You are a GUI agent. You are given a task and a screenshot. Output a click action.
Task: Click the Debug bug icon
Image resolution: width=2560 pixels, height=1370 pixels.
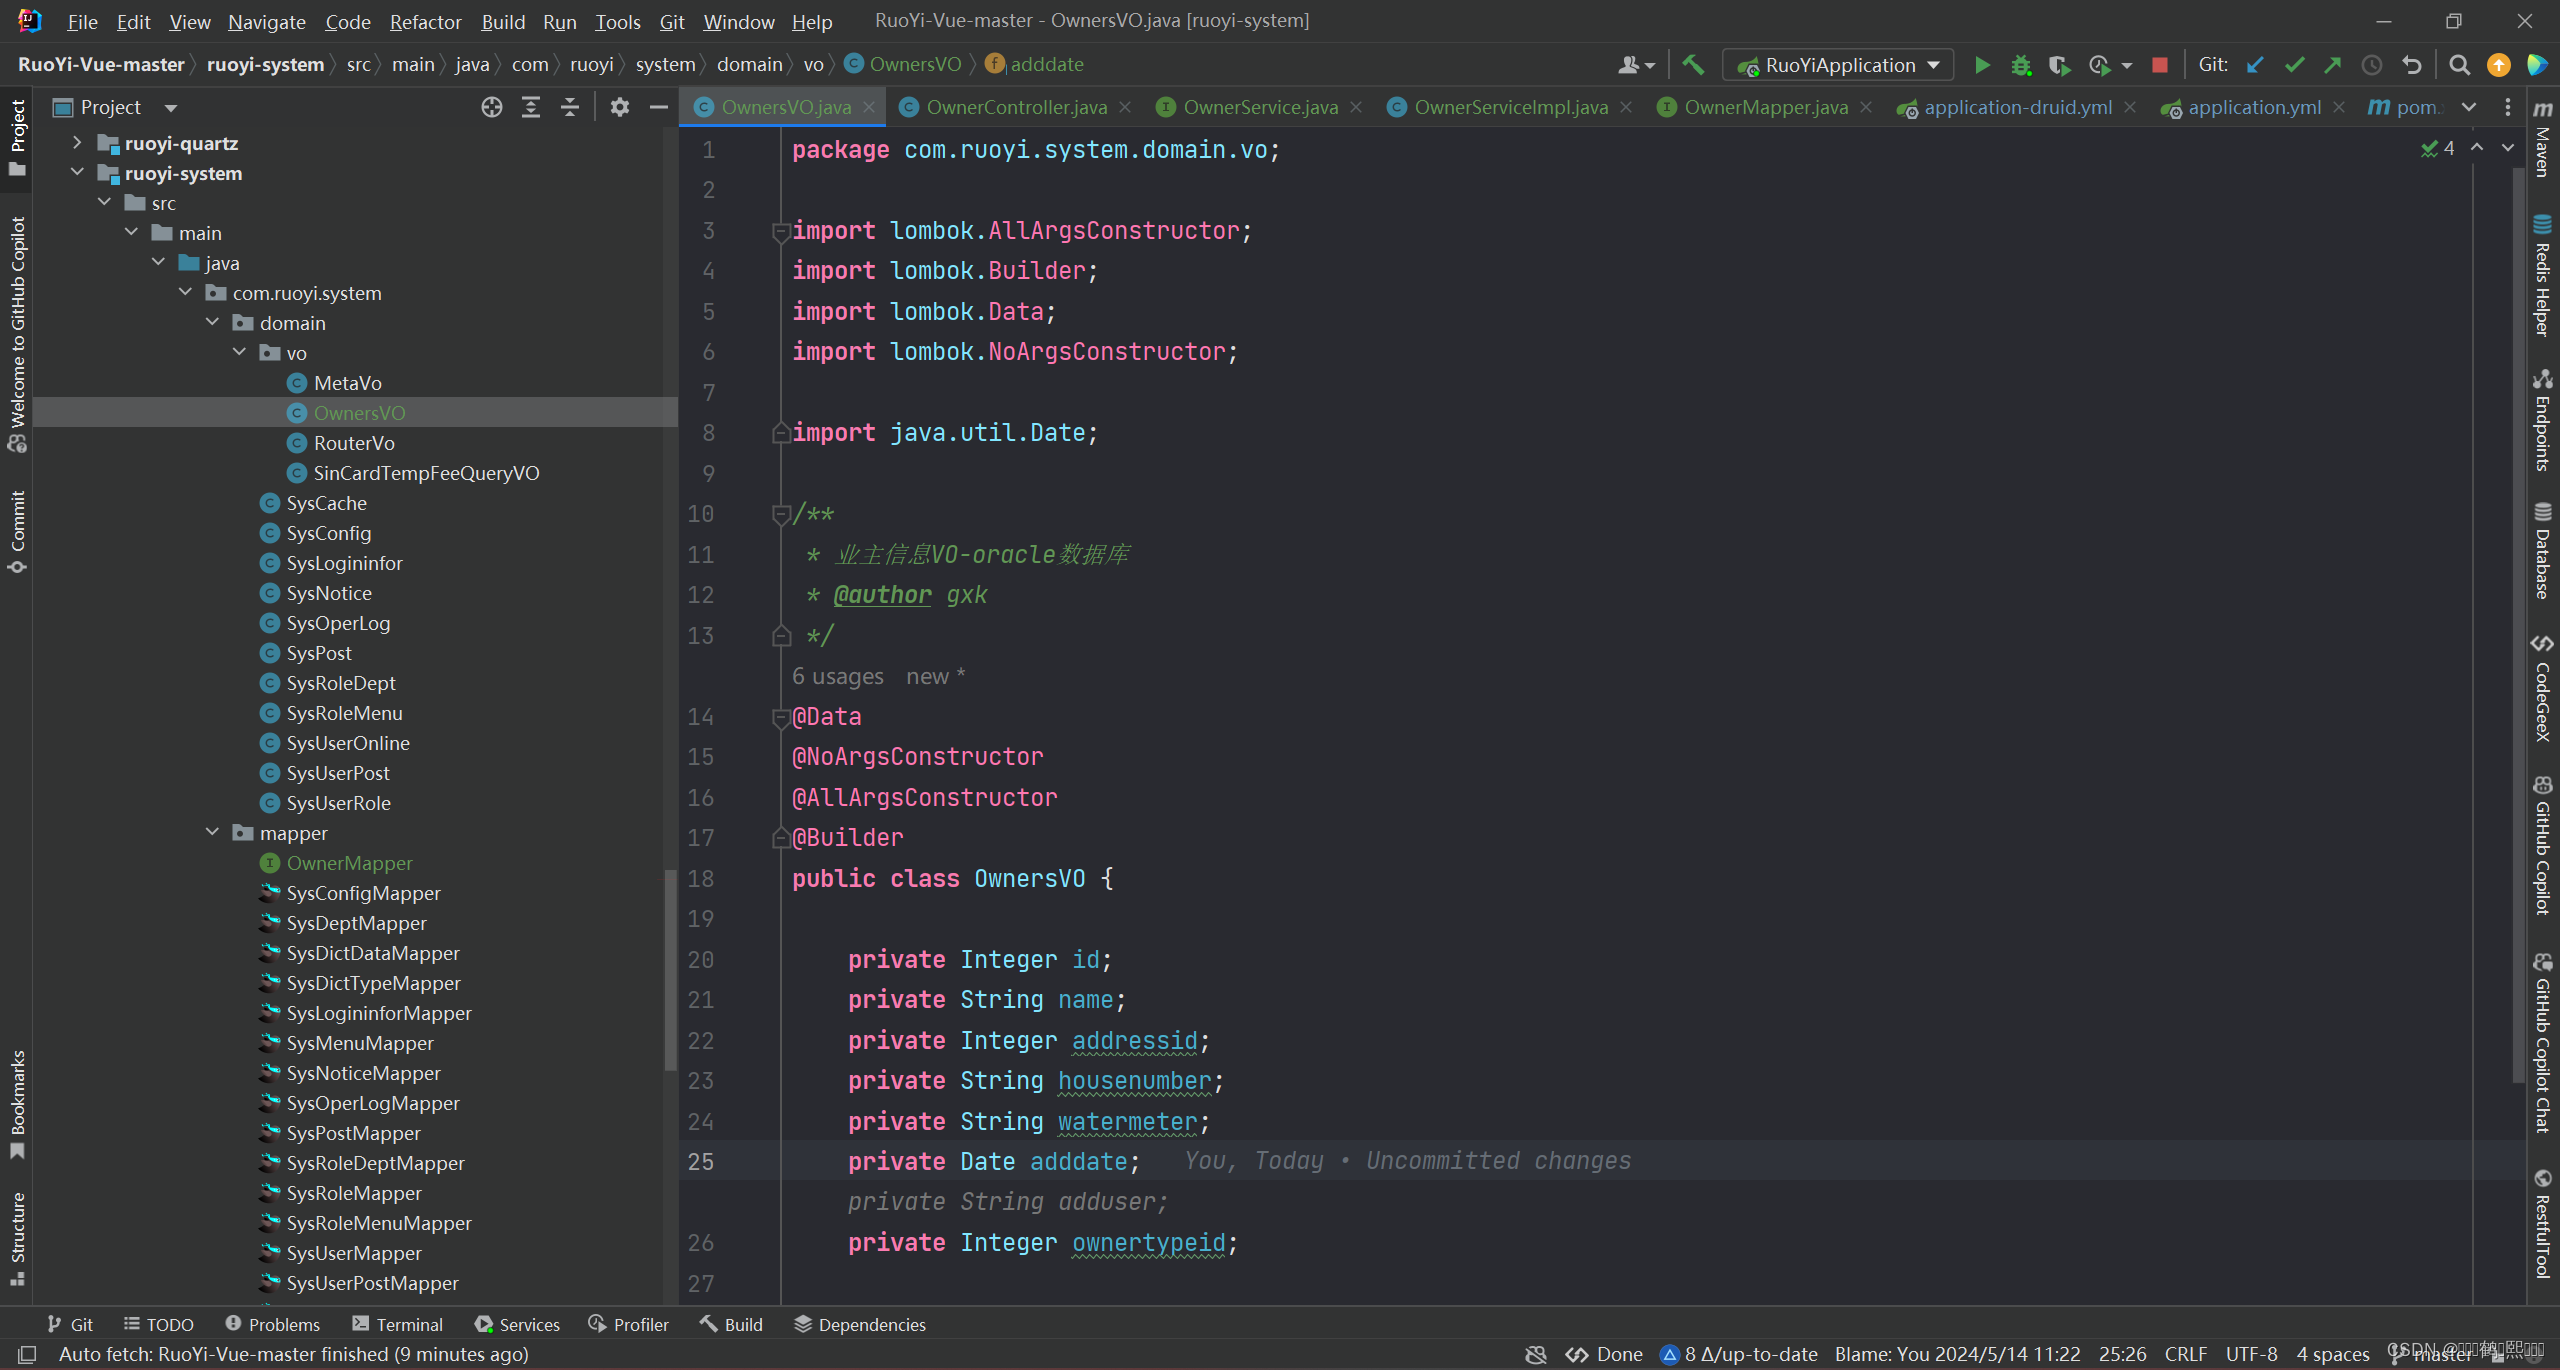pyautogui.click(x=2021, y=65)
